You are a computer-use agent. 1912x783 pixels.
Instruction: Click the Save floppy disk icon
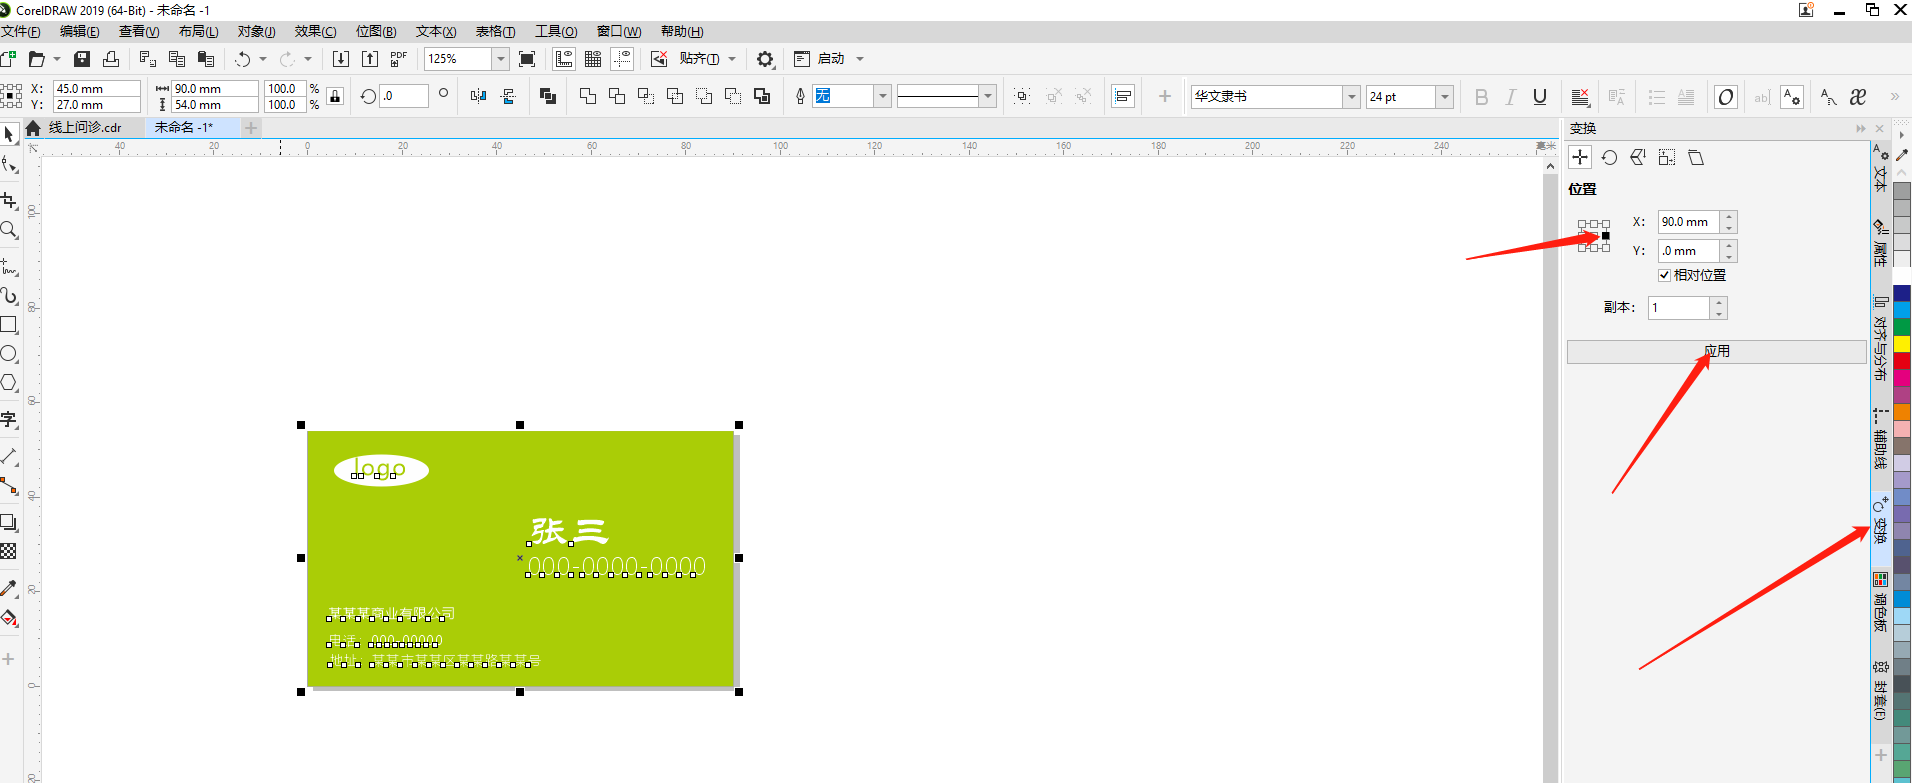[82, 59]
